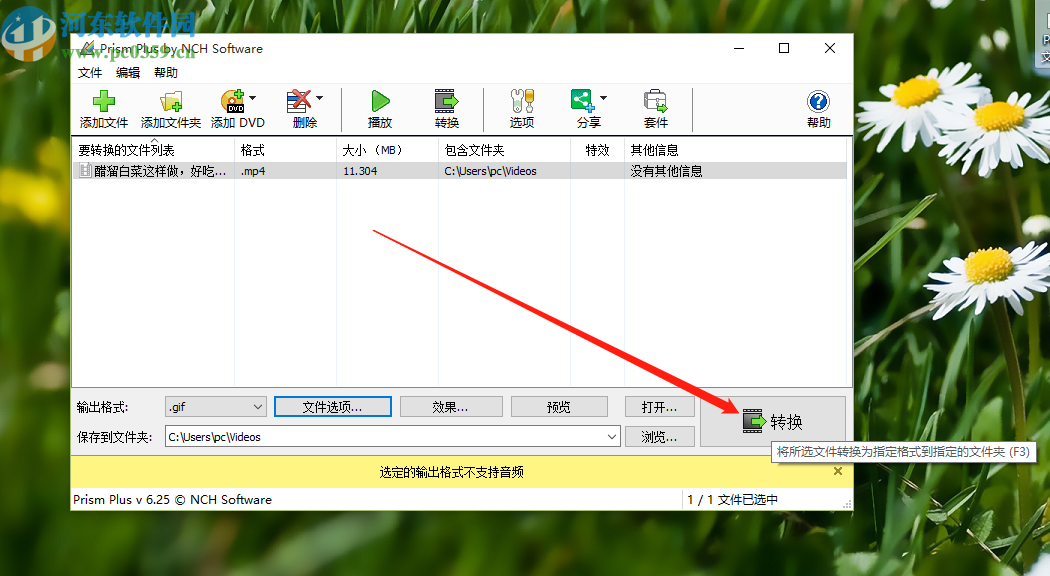Click the 特效 column header
1050x576 pixels.
597,150
